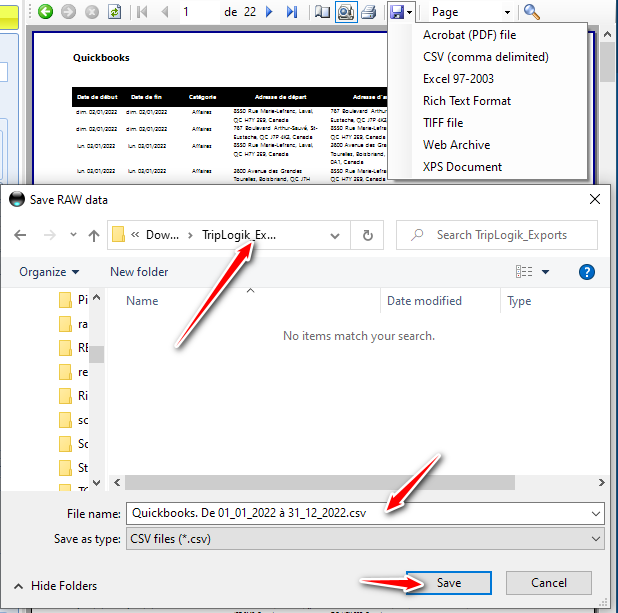Go to previous report page
Image resolution: width=618 pixels, height=613 pixels.
click(x=165, y=12)
